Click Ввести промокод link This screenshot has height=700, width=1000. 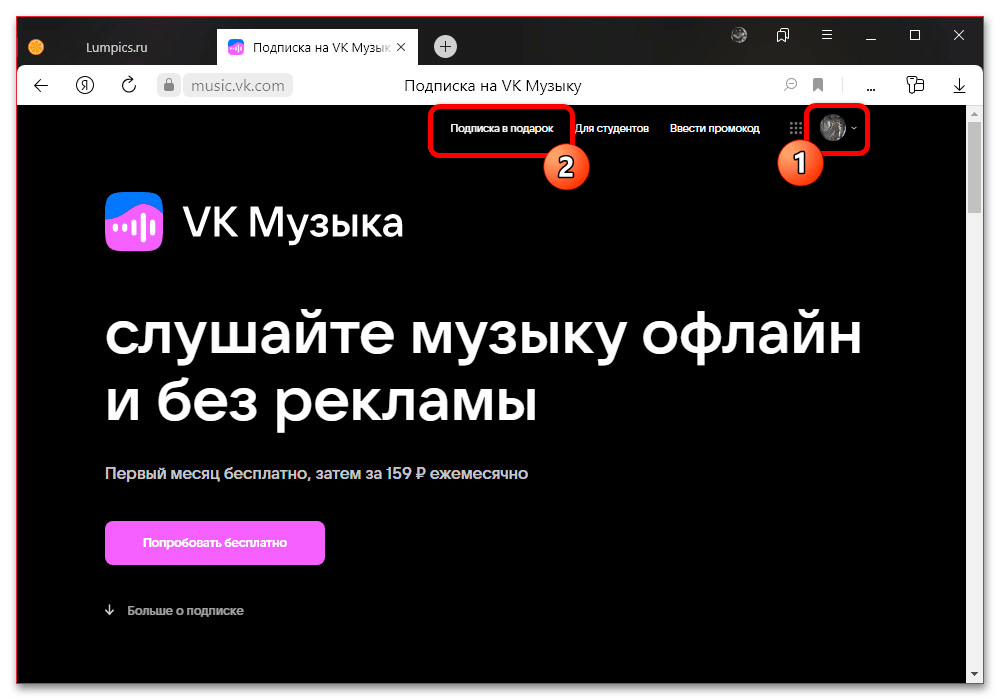coord(714,128)
